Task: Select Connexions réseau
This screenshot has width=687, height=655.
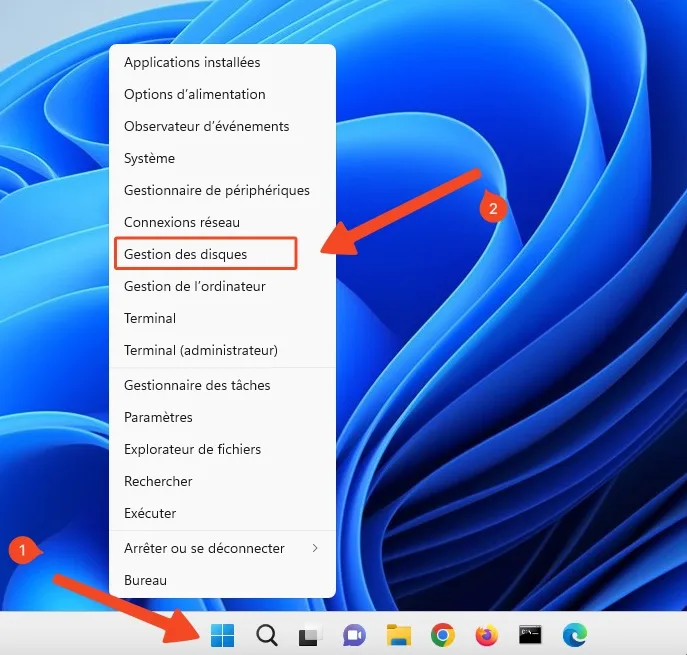Action: click(x=223, y=222)
